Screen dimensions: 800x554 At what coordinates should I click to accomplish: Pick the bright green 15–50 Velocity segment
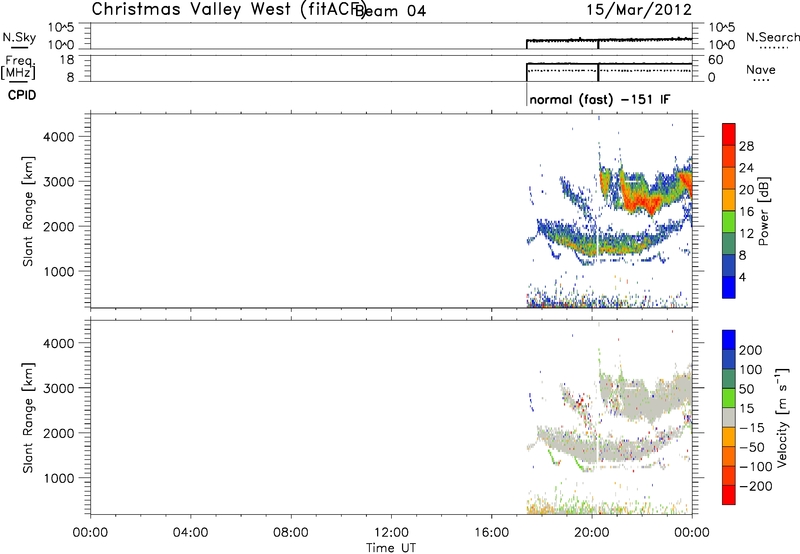(729, 398)
